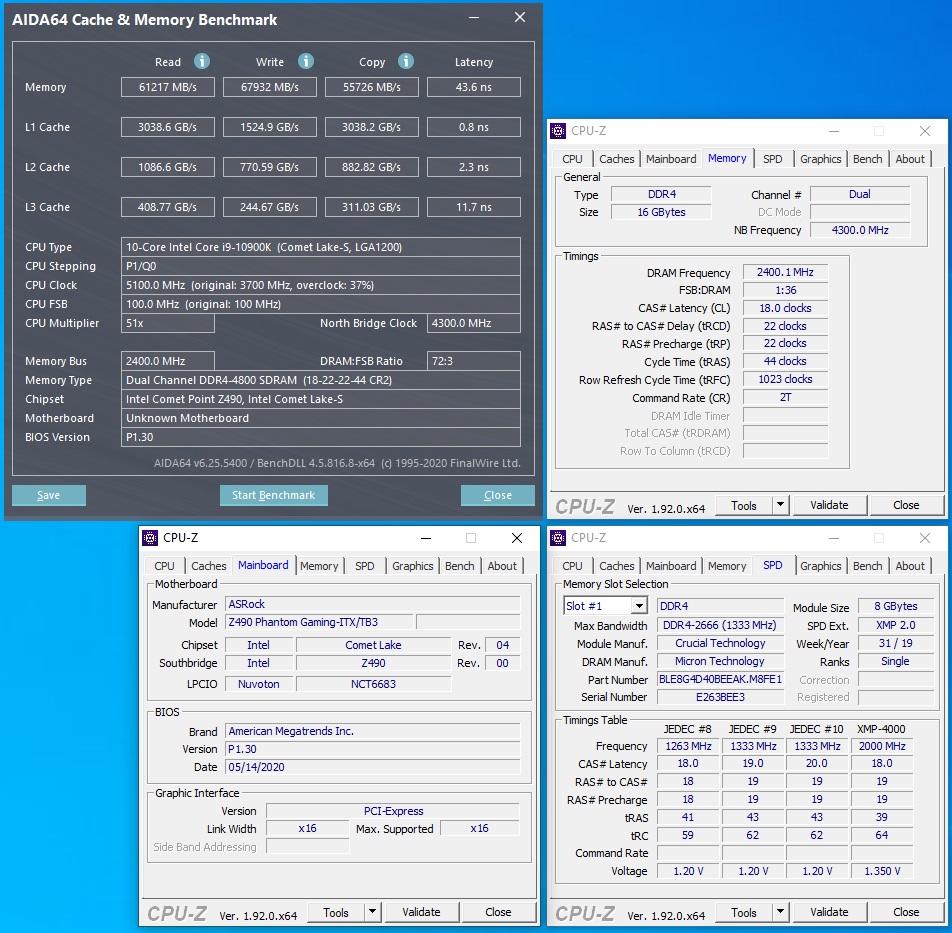Click L3 Cache latency 11.7 ns
The height and width of the screenshot is (933, 952).
pos(474,207)
